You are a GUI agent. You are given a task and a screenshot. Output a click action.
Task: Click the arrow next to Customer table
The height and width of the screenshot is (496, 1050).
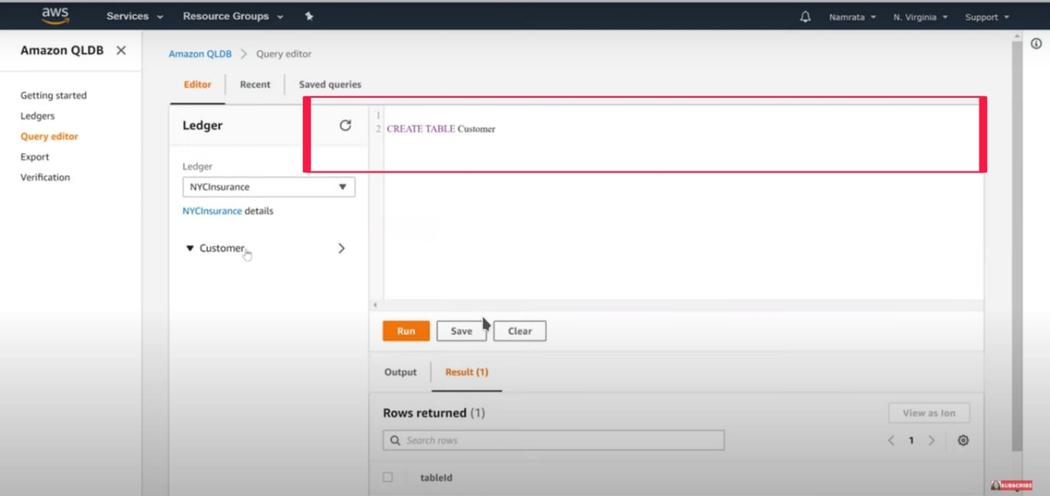coord(342,248)
